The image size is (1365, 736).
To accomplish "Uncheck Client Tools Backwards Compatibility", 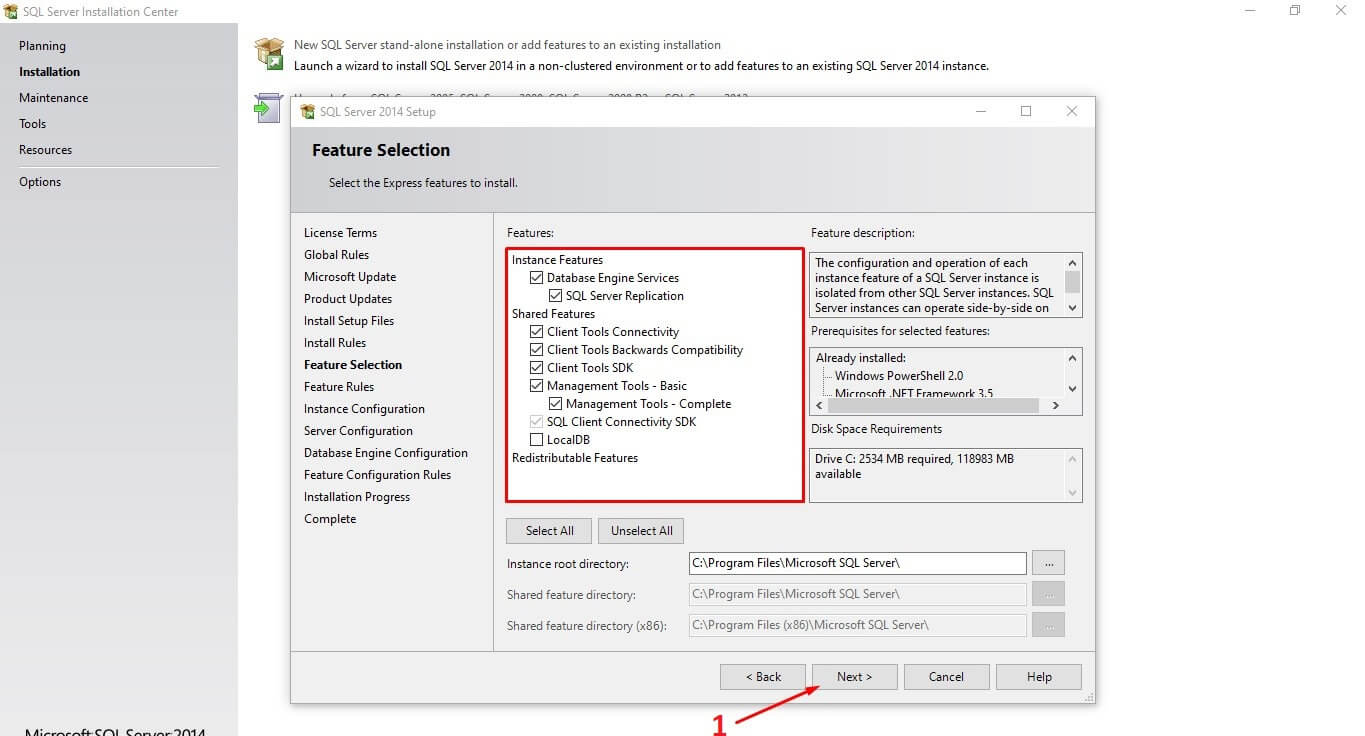I will [x=537, y=350].
